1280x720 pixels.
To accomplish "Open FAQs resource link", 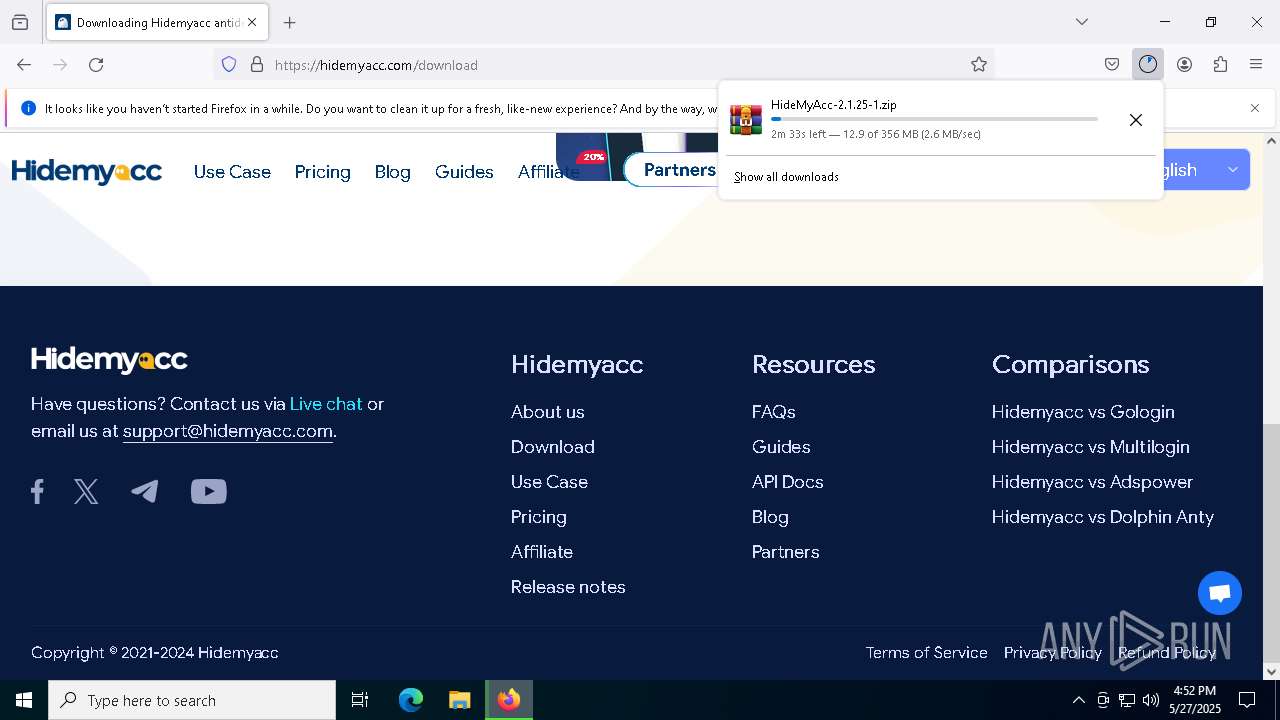I will (773, 412).
